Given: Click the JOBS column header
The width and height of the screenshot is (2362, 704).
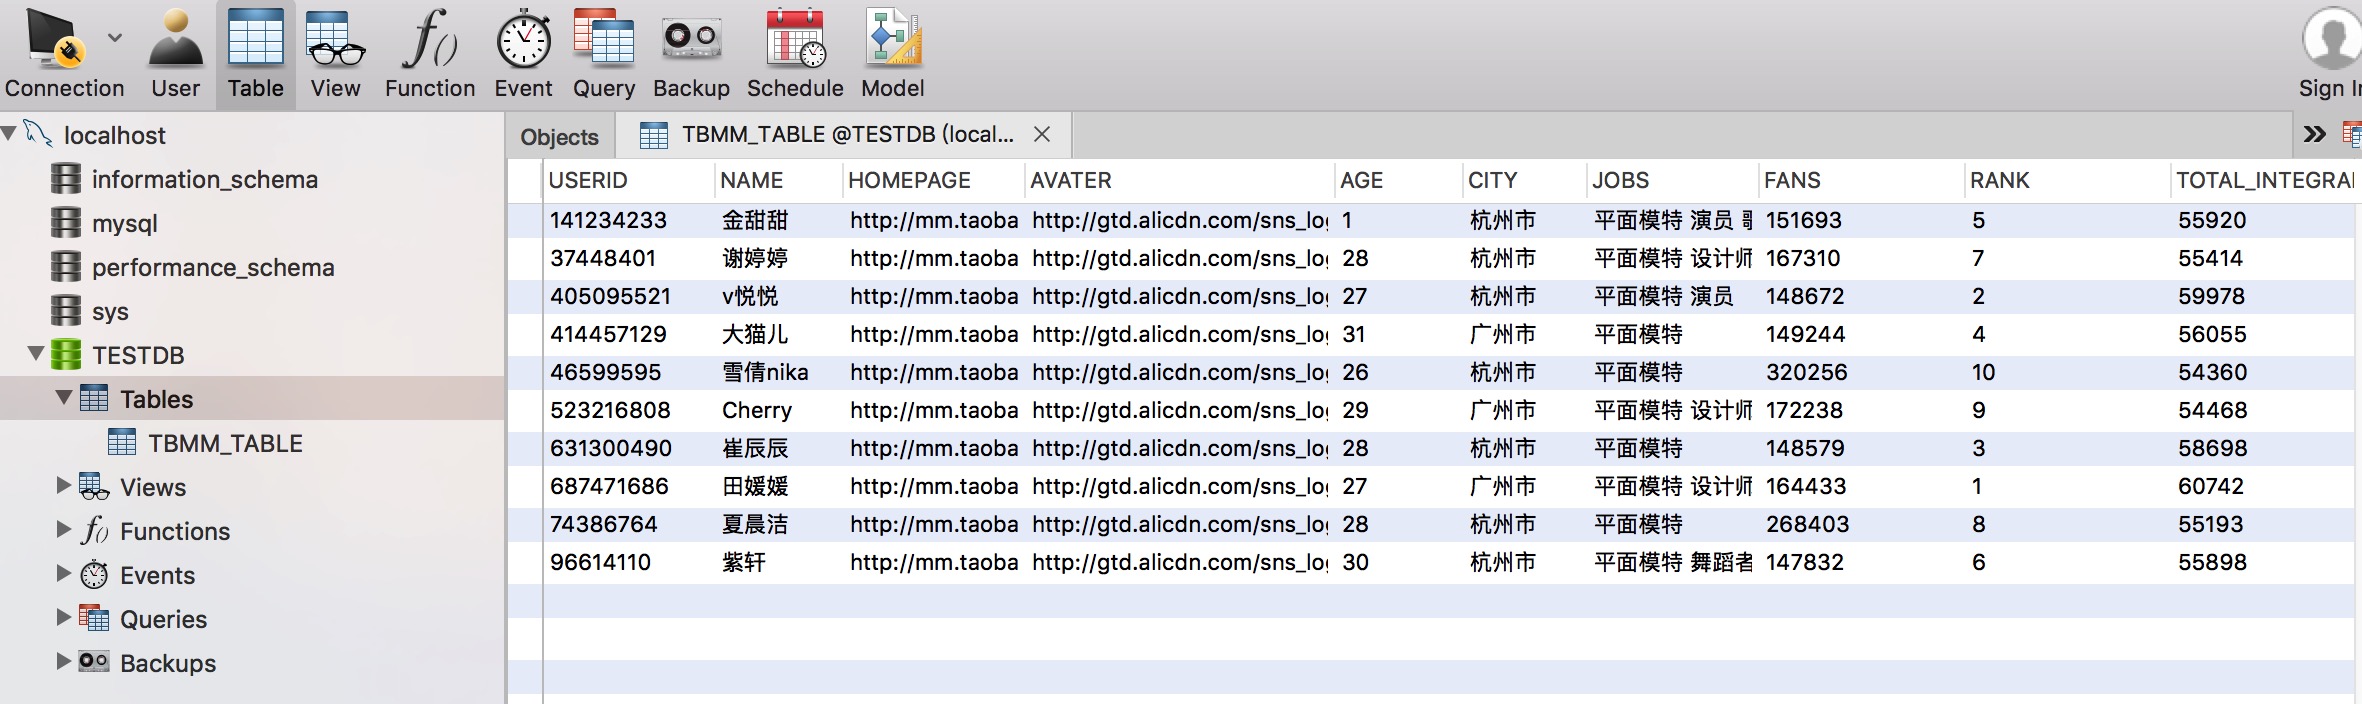Looking at the screenshot, I should point(1673,180).
